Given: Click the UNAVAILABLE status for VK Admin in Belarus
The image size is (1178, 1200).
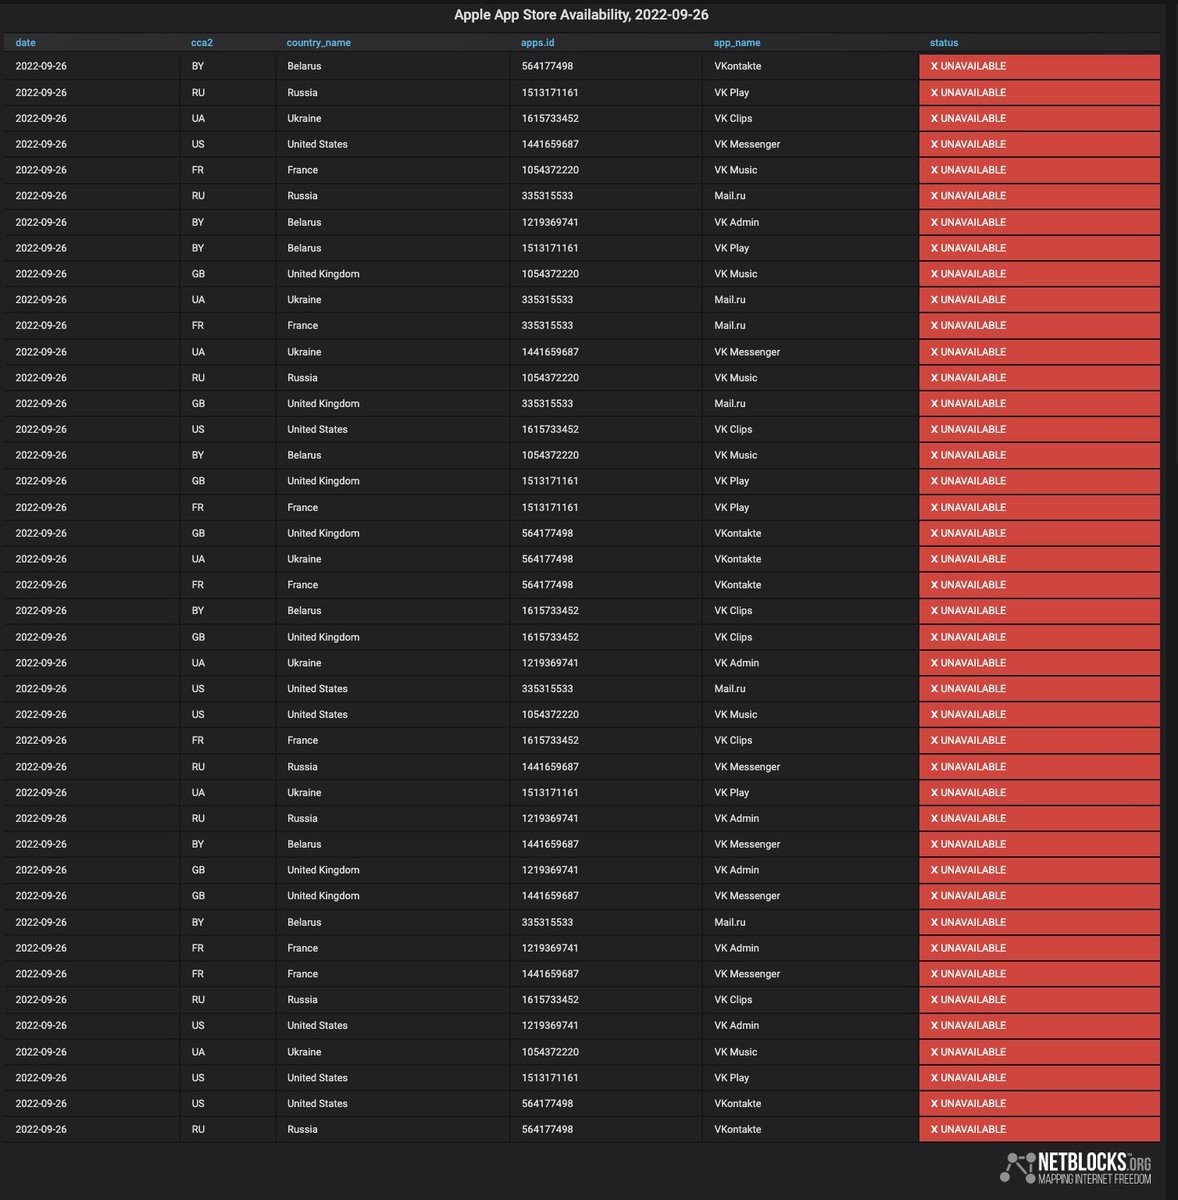Looking at the screenshot, I should (x=1039, y=222).
